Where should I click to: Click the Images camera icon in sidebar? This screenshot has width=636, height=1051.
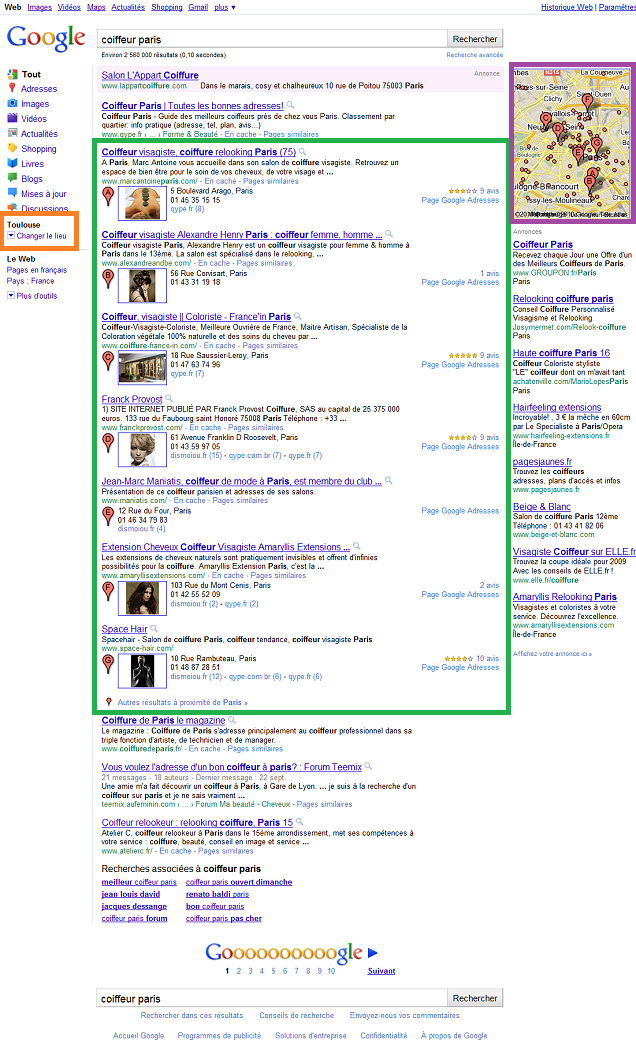(12, 103)
